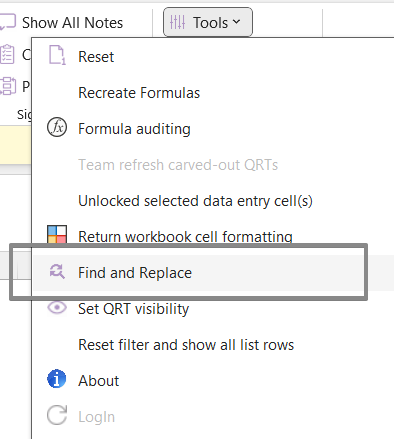Image resolution: width=394 pixels, height=439 pixels.
Task: Click Team refresh carved-out QRTs entry
Action: pos(178,165)
